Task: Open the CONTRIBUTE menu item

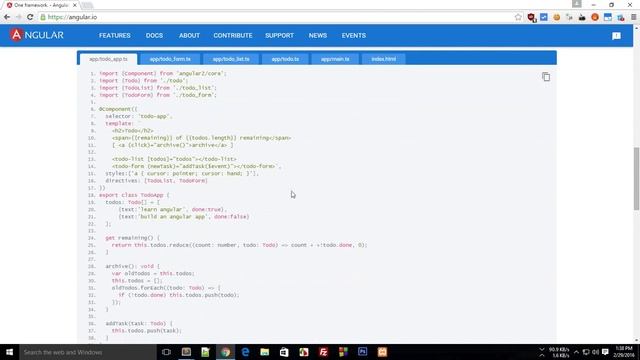Action: point(233,36)
